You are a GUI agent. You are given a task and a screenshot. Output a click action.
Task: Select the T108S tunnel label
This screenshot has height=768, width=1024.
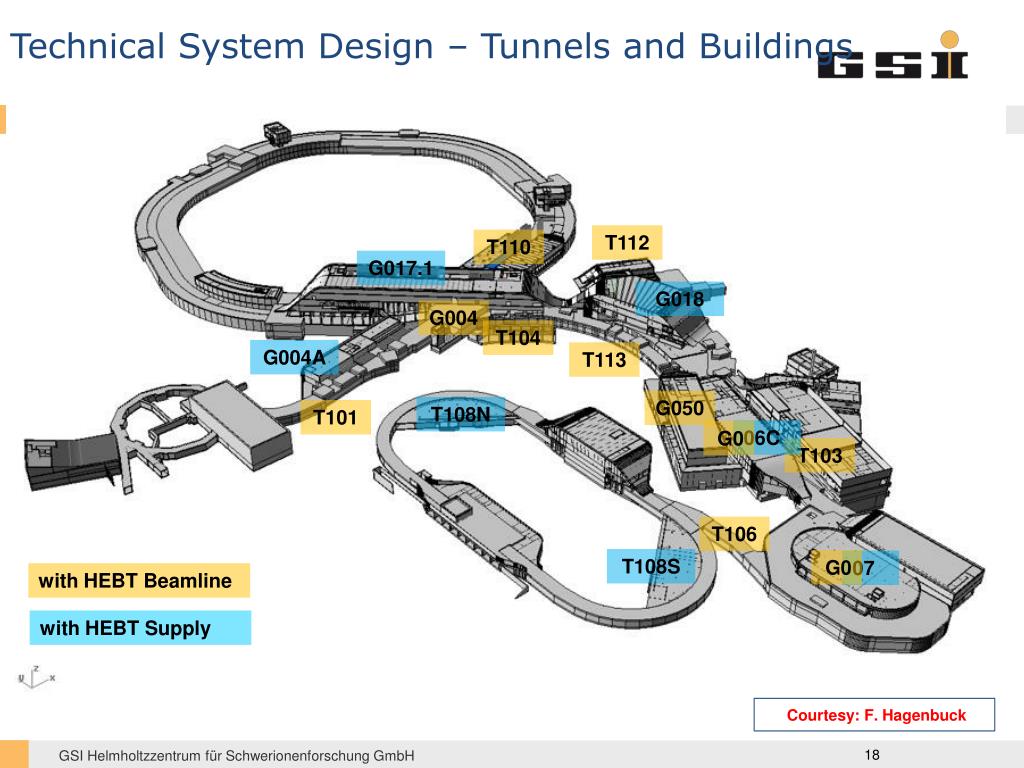click(651, 566)
